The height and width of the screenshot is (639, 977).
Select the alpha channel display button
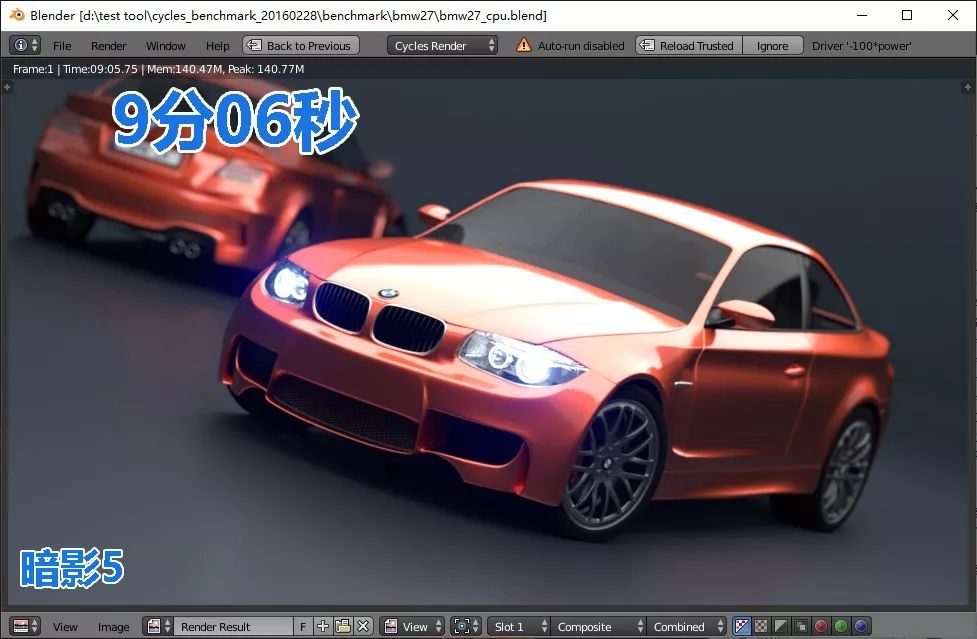click(x=781, y=626)
